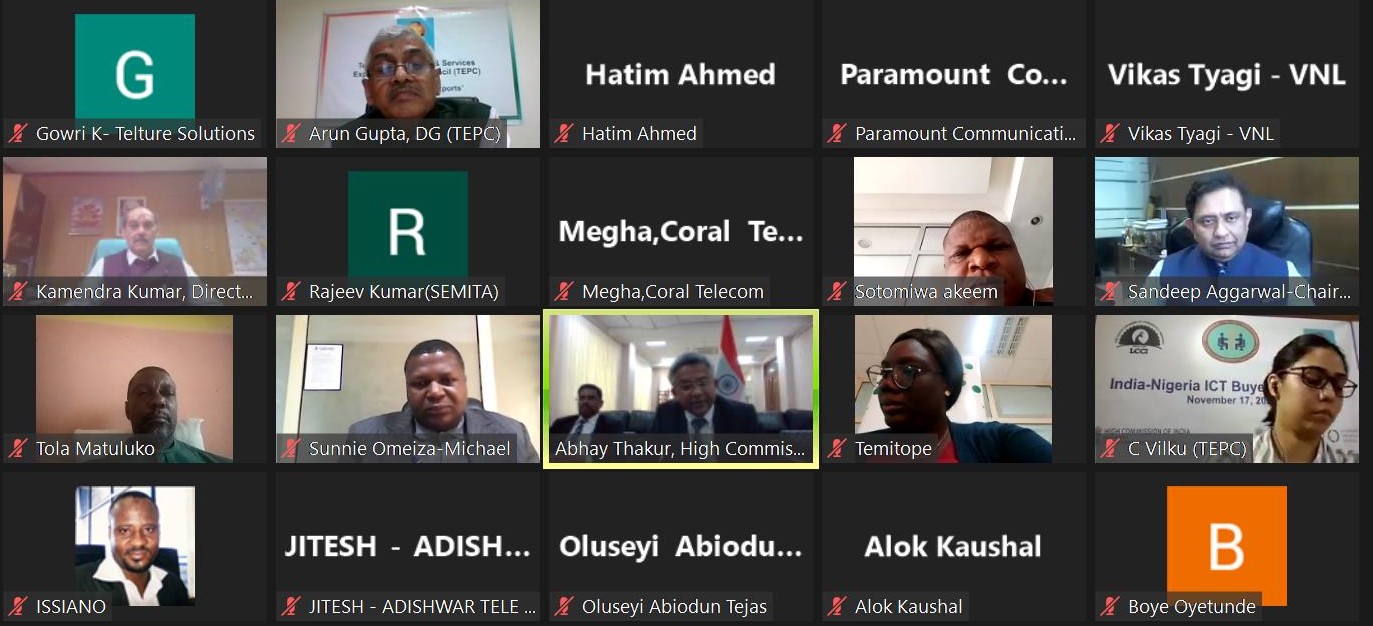Select Abhay Thakur, High Commissioner active speaker video
Image resolution: width=1373 pixels, height=626 pixels.
pos(681,388)
